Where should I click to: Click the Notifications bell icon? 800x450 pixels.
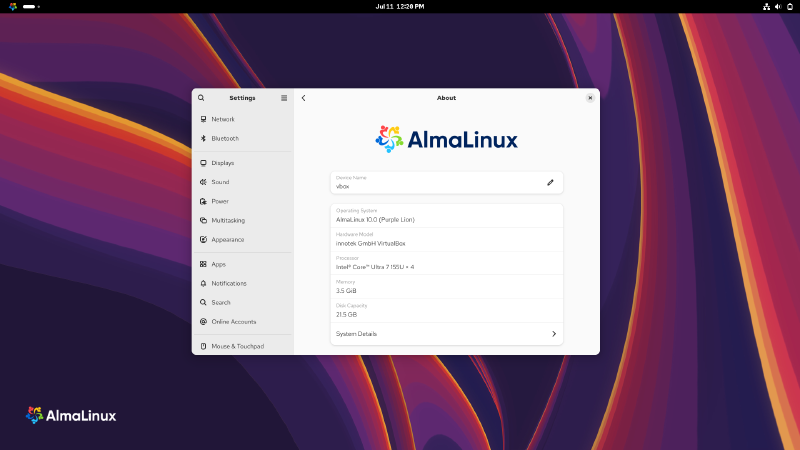[x=203, y=283]
